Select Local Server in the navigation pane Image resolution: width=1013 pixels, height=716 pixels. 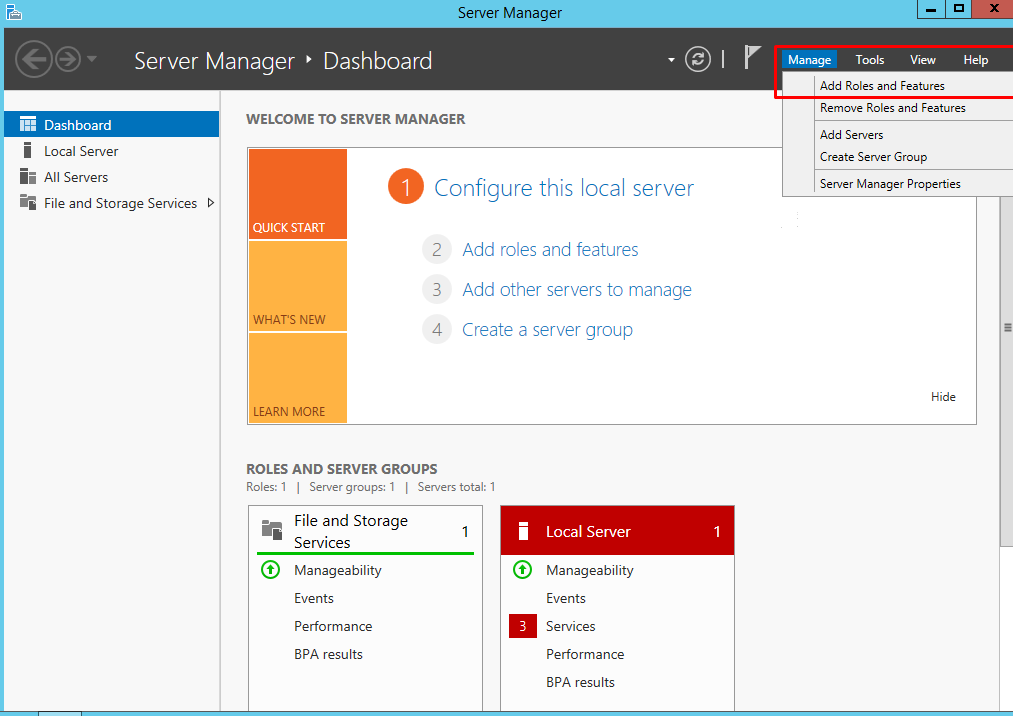[x=112, y=151]
